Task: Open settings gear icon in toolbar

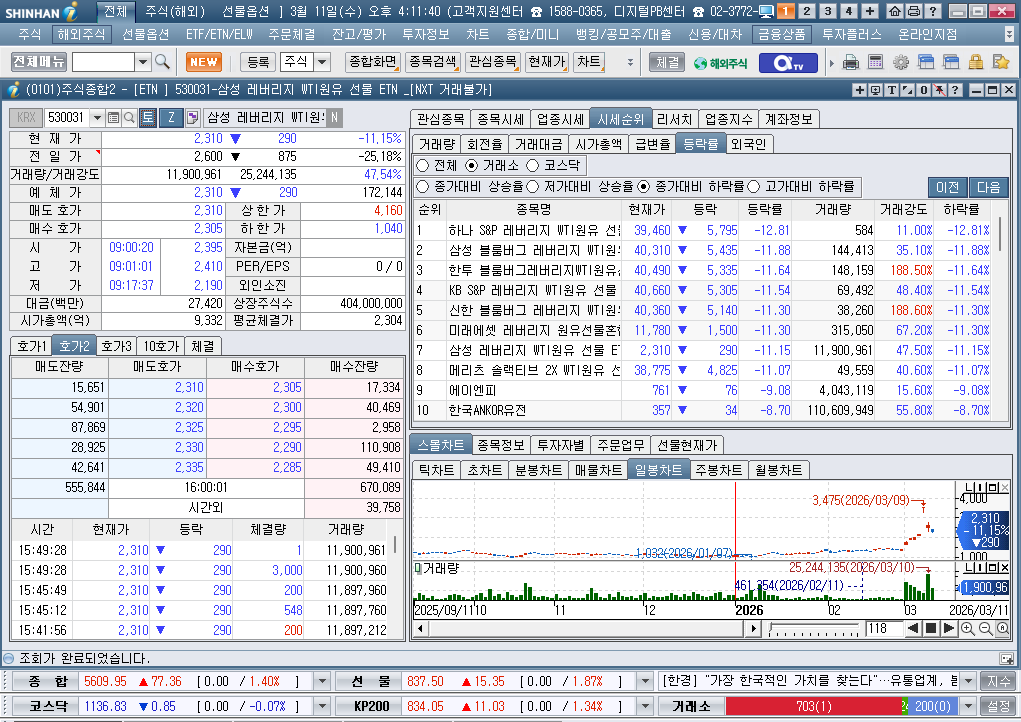Action: click(901, 62)
